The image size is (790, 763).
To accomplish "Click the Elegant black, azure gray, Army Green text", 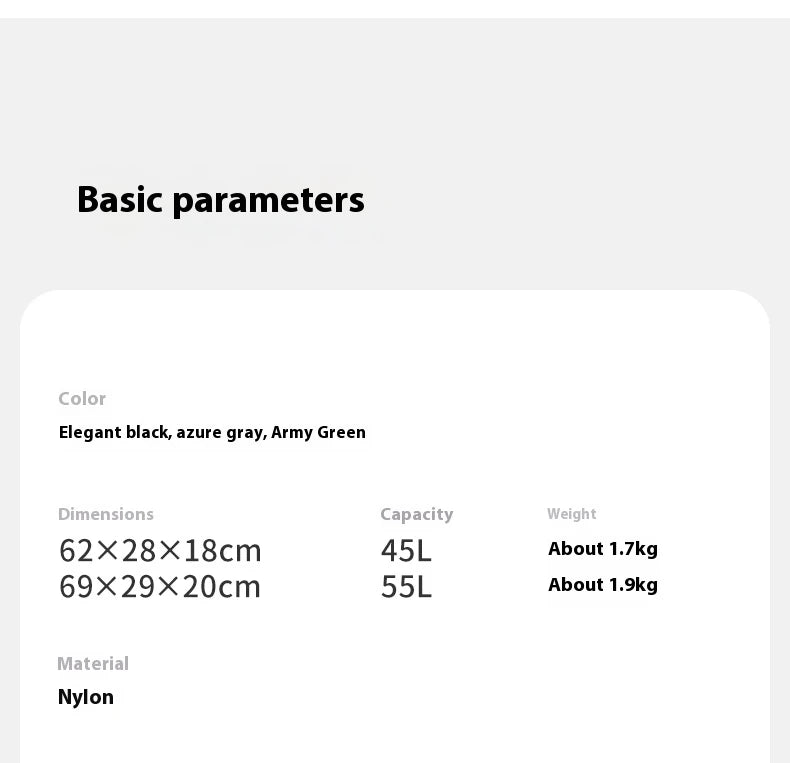I will coord(212,433).
